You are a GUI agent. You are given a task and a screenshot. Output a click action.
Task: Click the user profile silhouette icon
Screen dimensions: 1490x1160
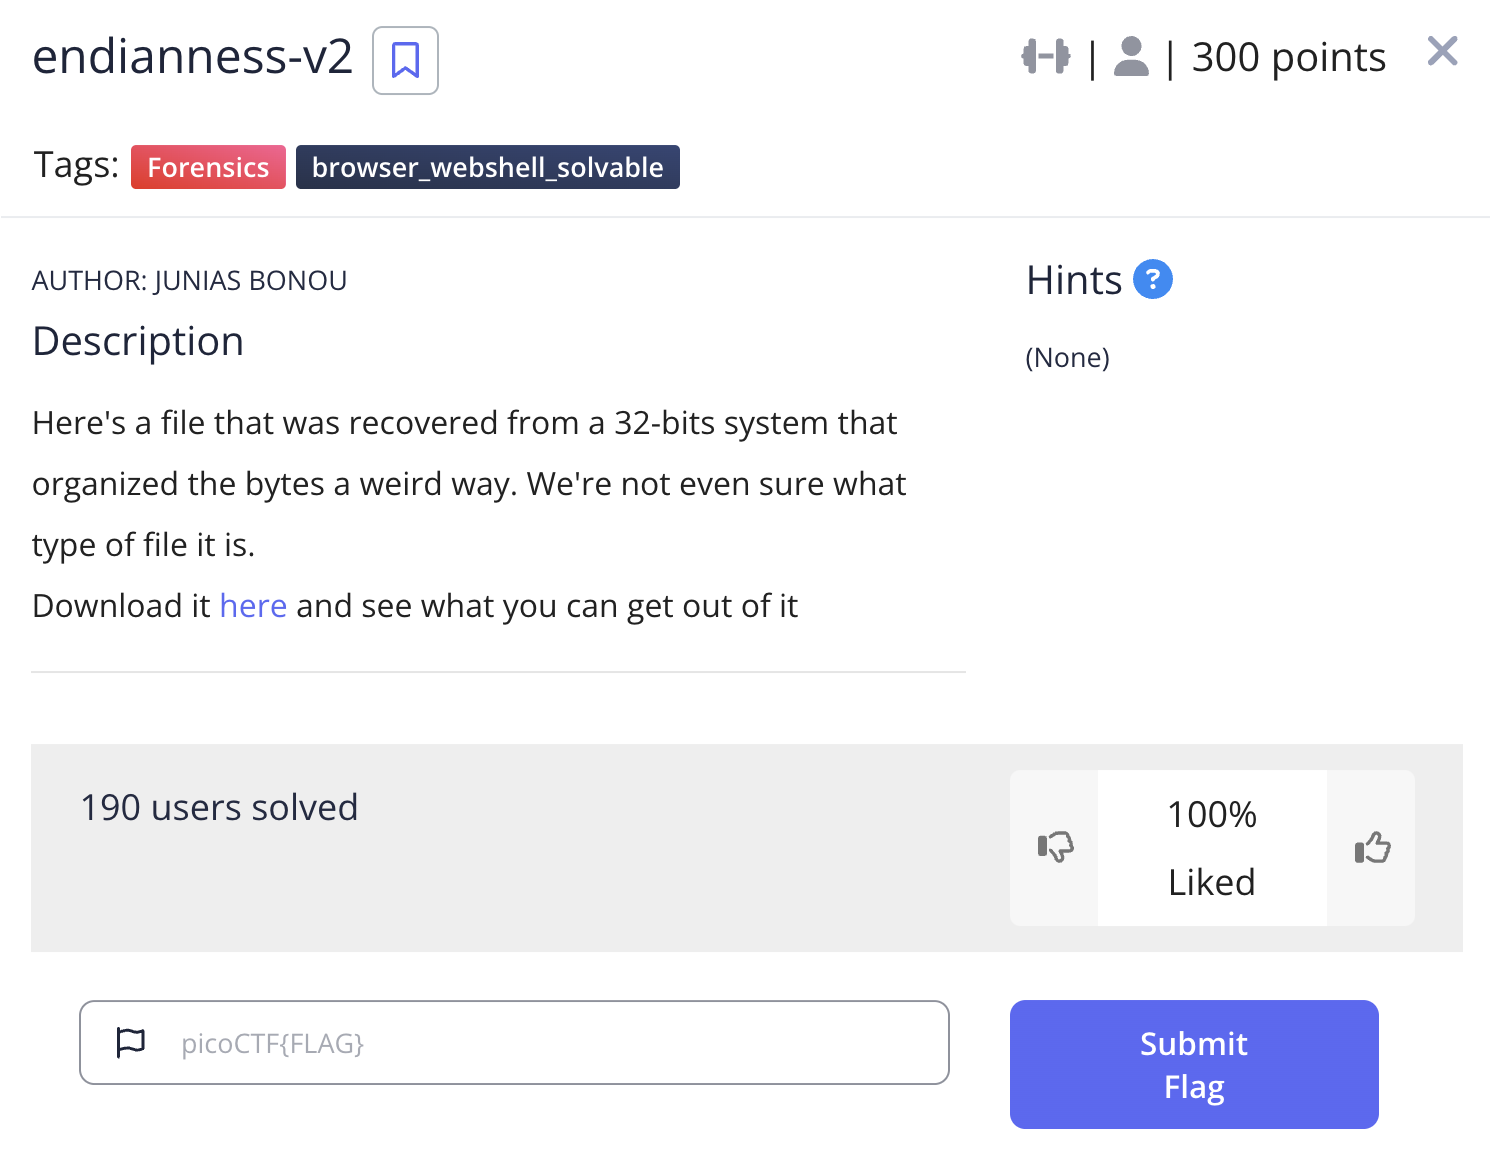pyautogui.click(x=1131, y=56)
